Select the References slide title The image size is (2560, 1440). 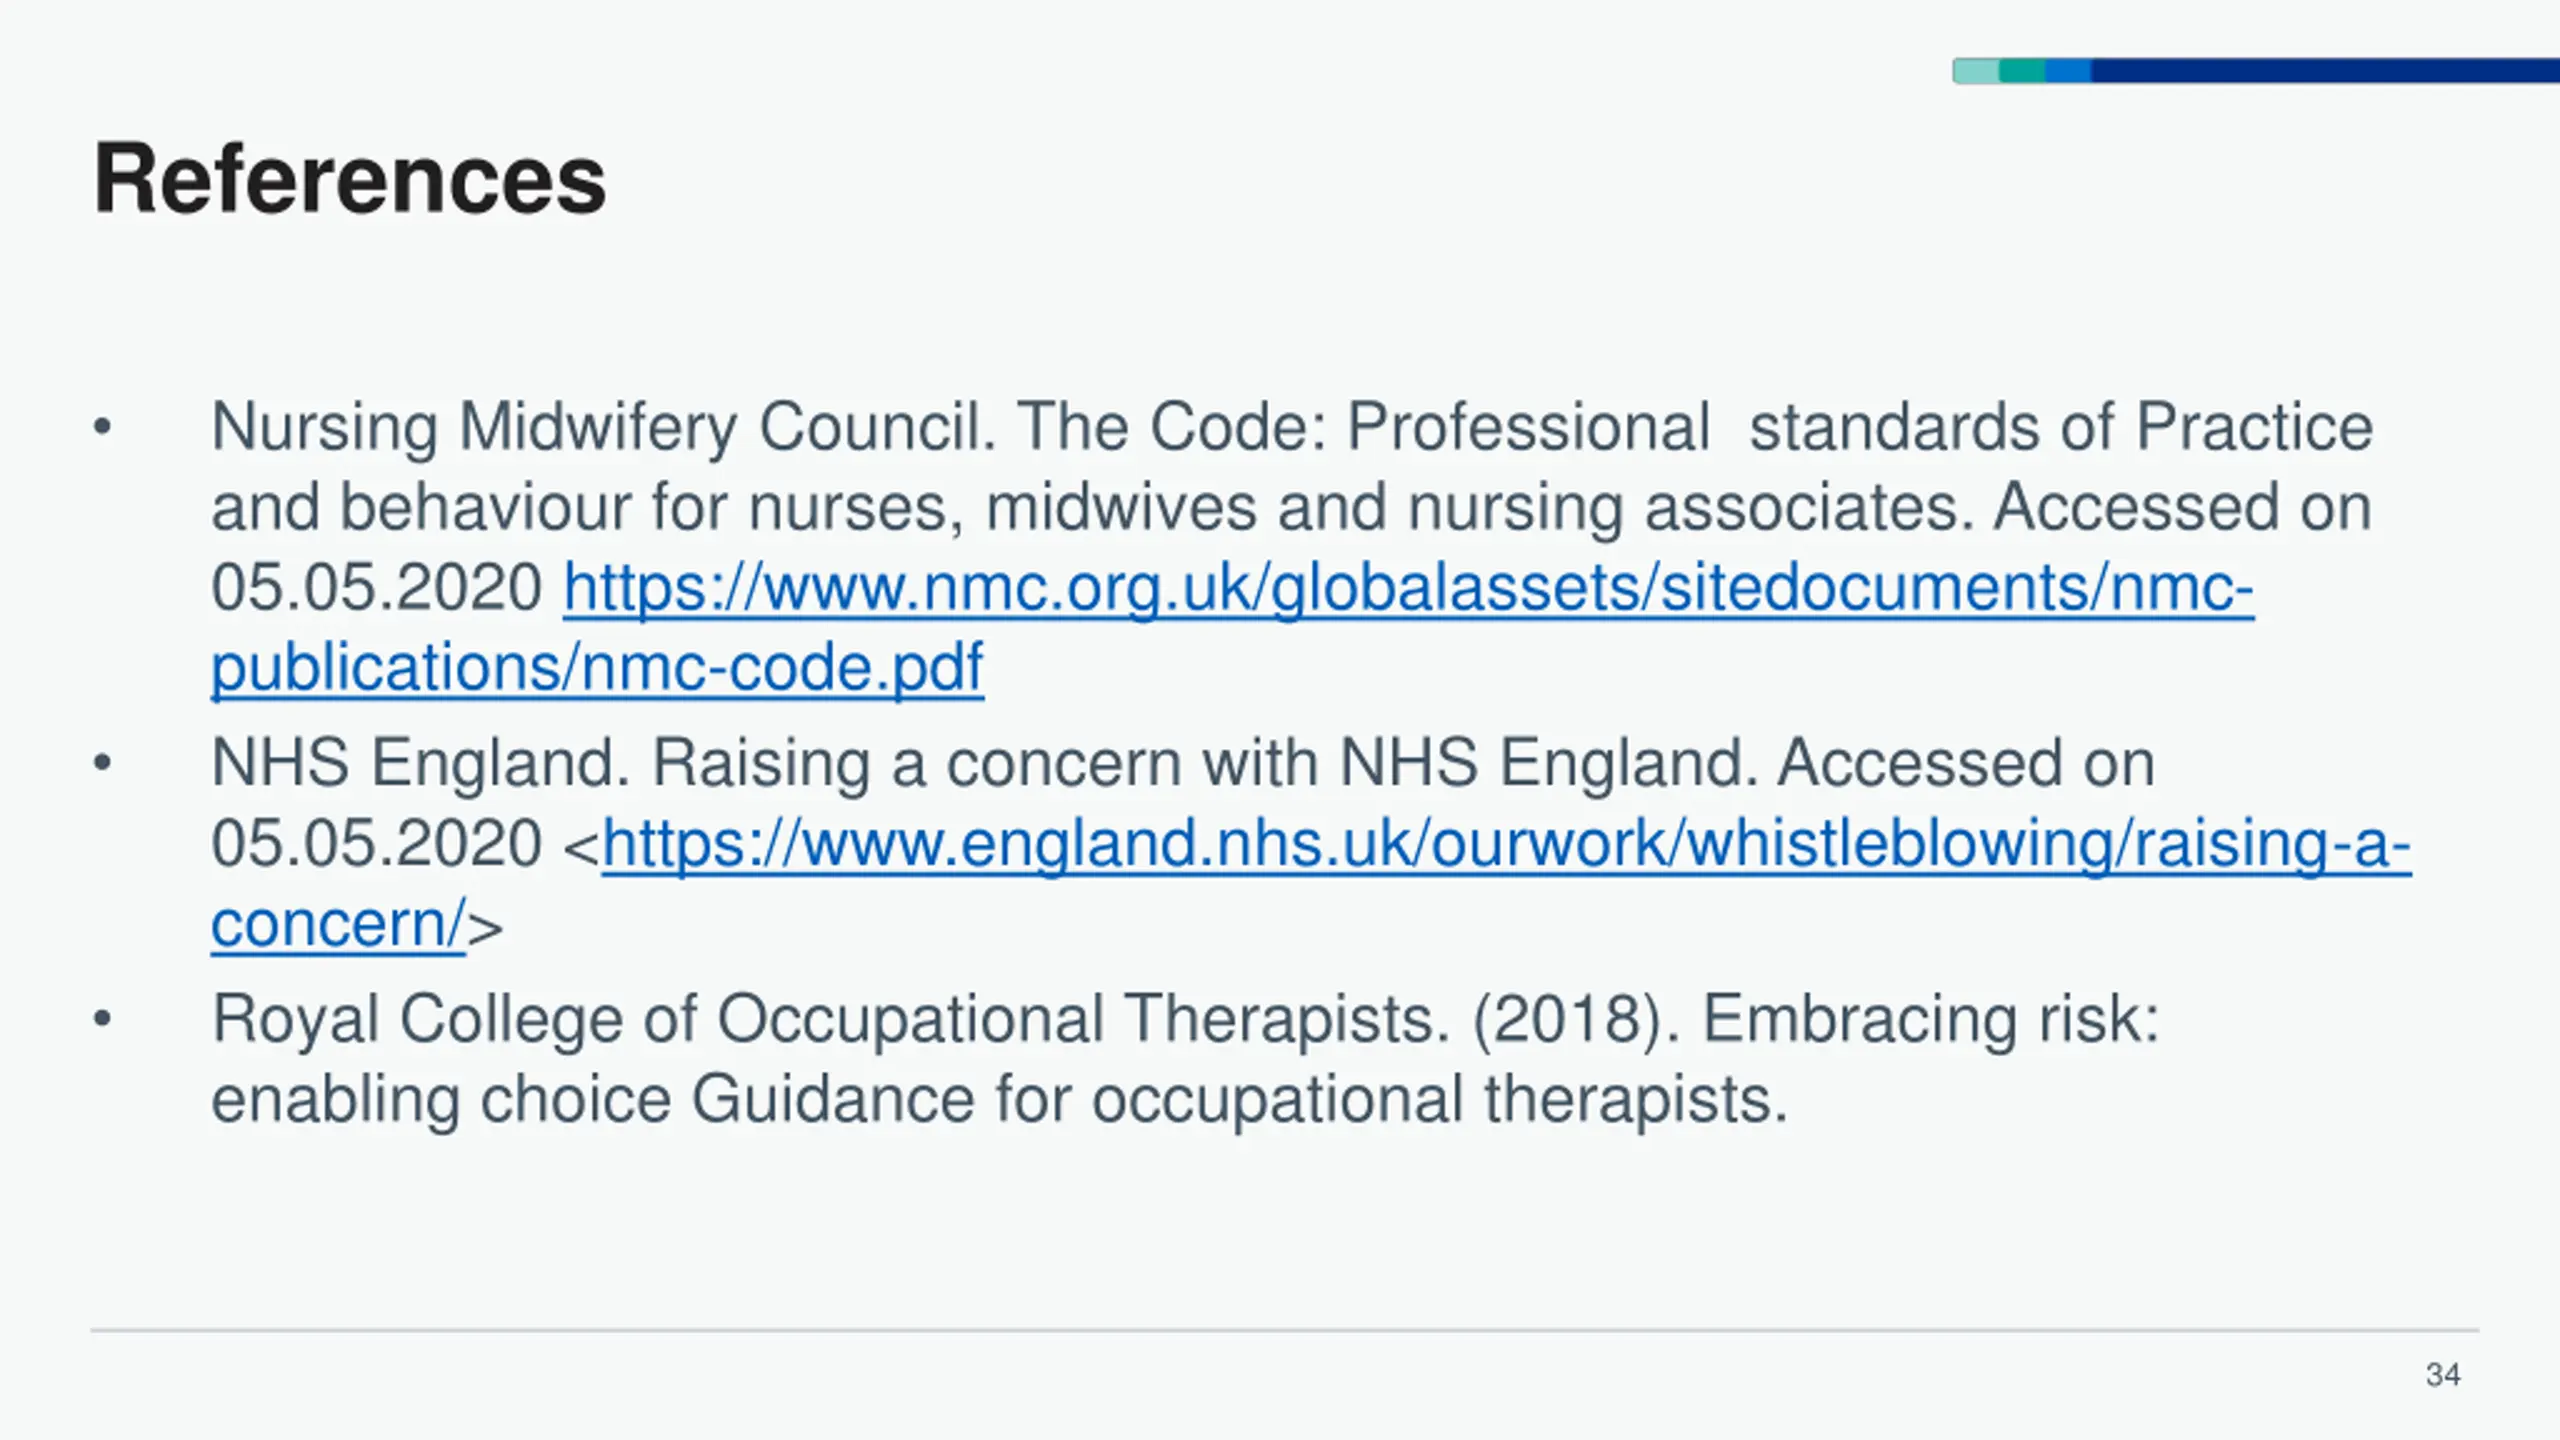[x=350, y=178]
